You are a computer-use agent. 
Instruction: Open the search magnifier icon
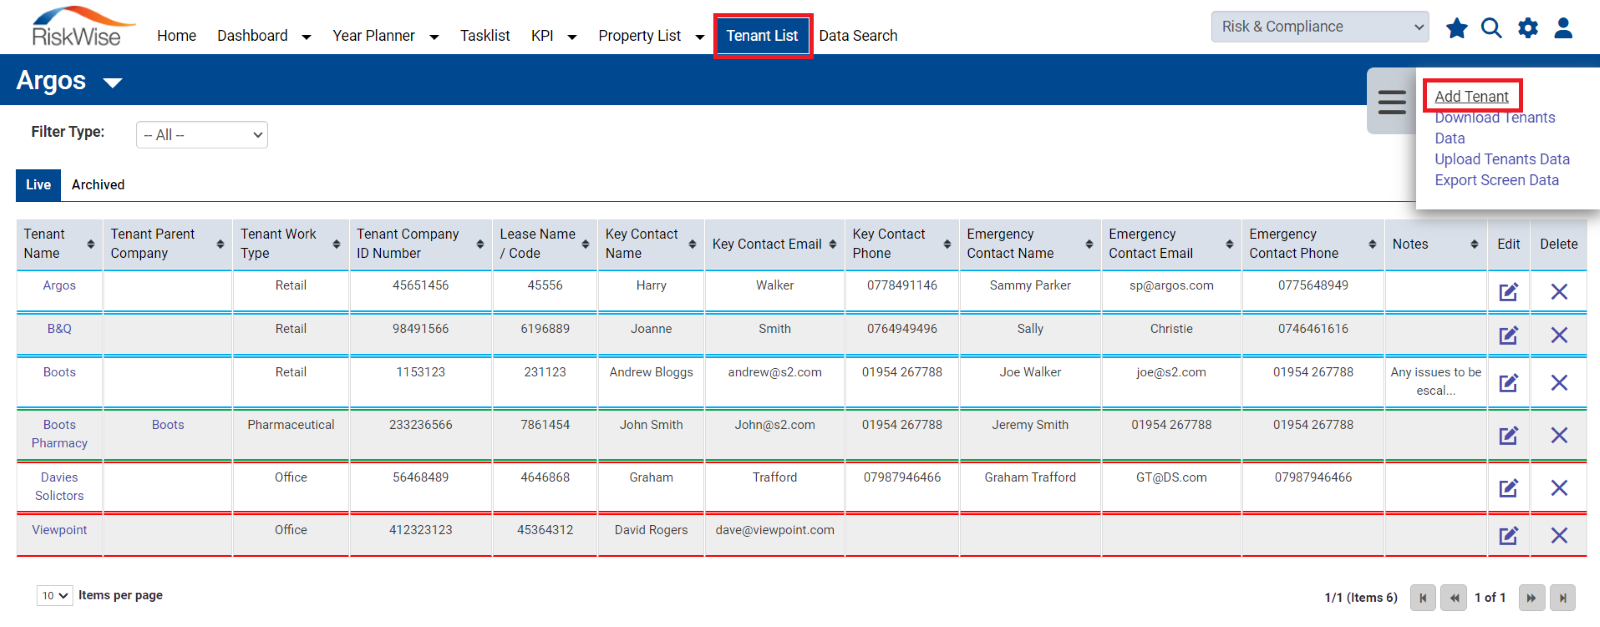tap(1491, 28)
